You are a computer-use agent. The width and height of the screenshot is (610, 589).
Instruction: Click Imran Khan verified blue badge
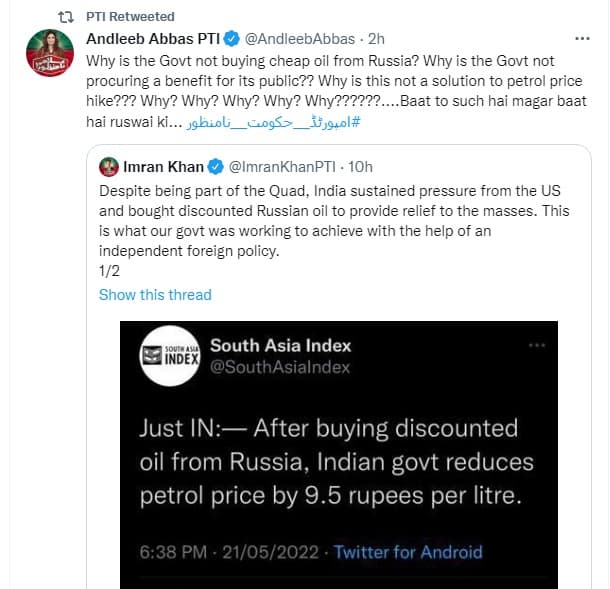point(216,167)
